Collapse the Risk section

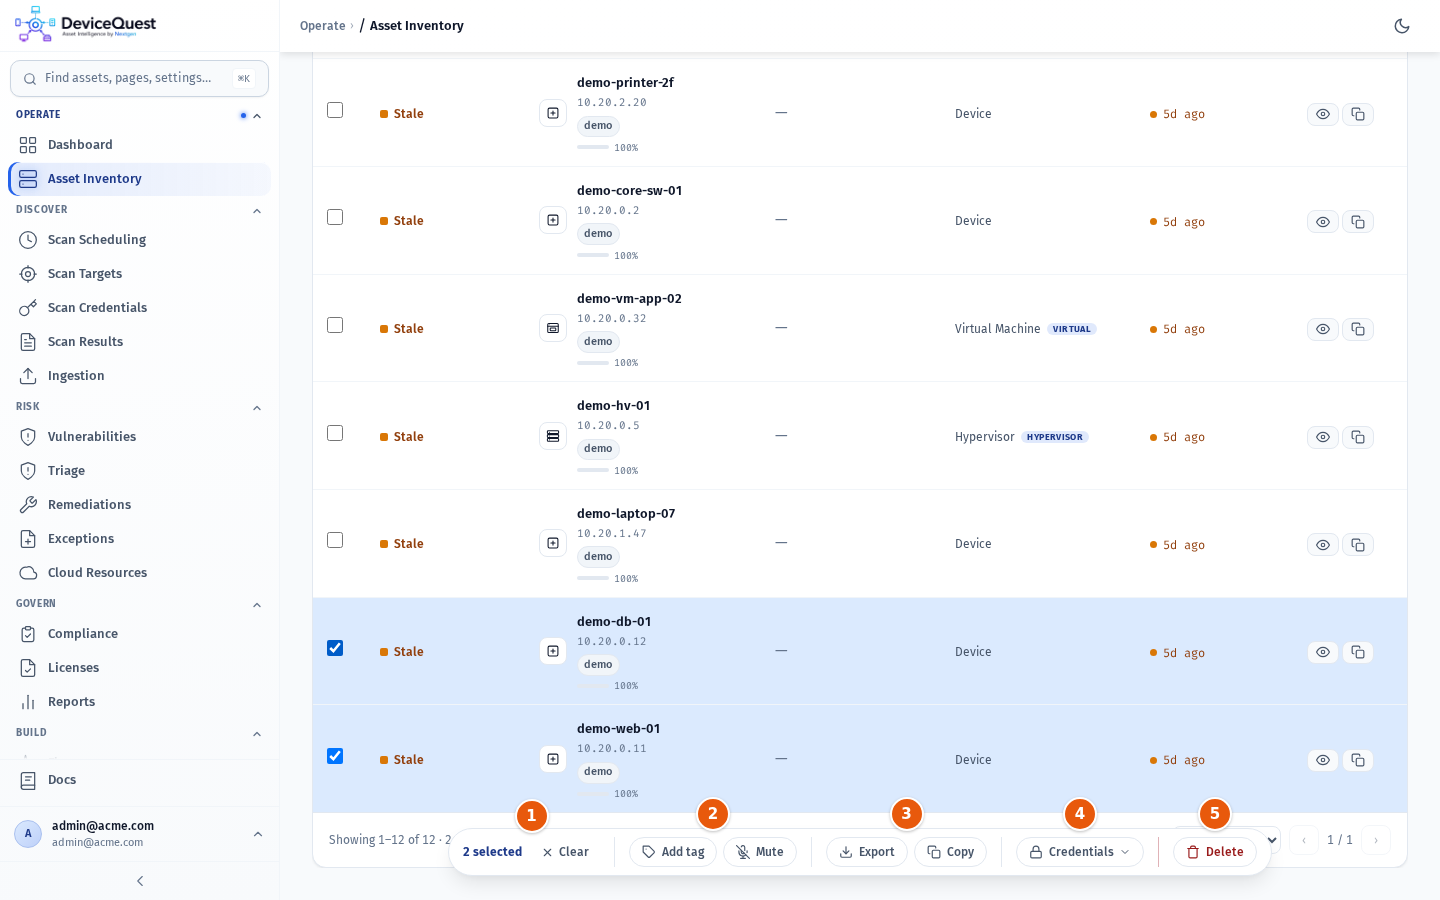[257, 408]
